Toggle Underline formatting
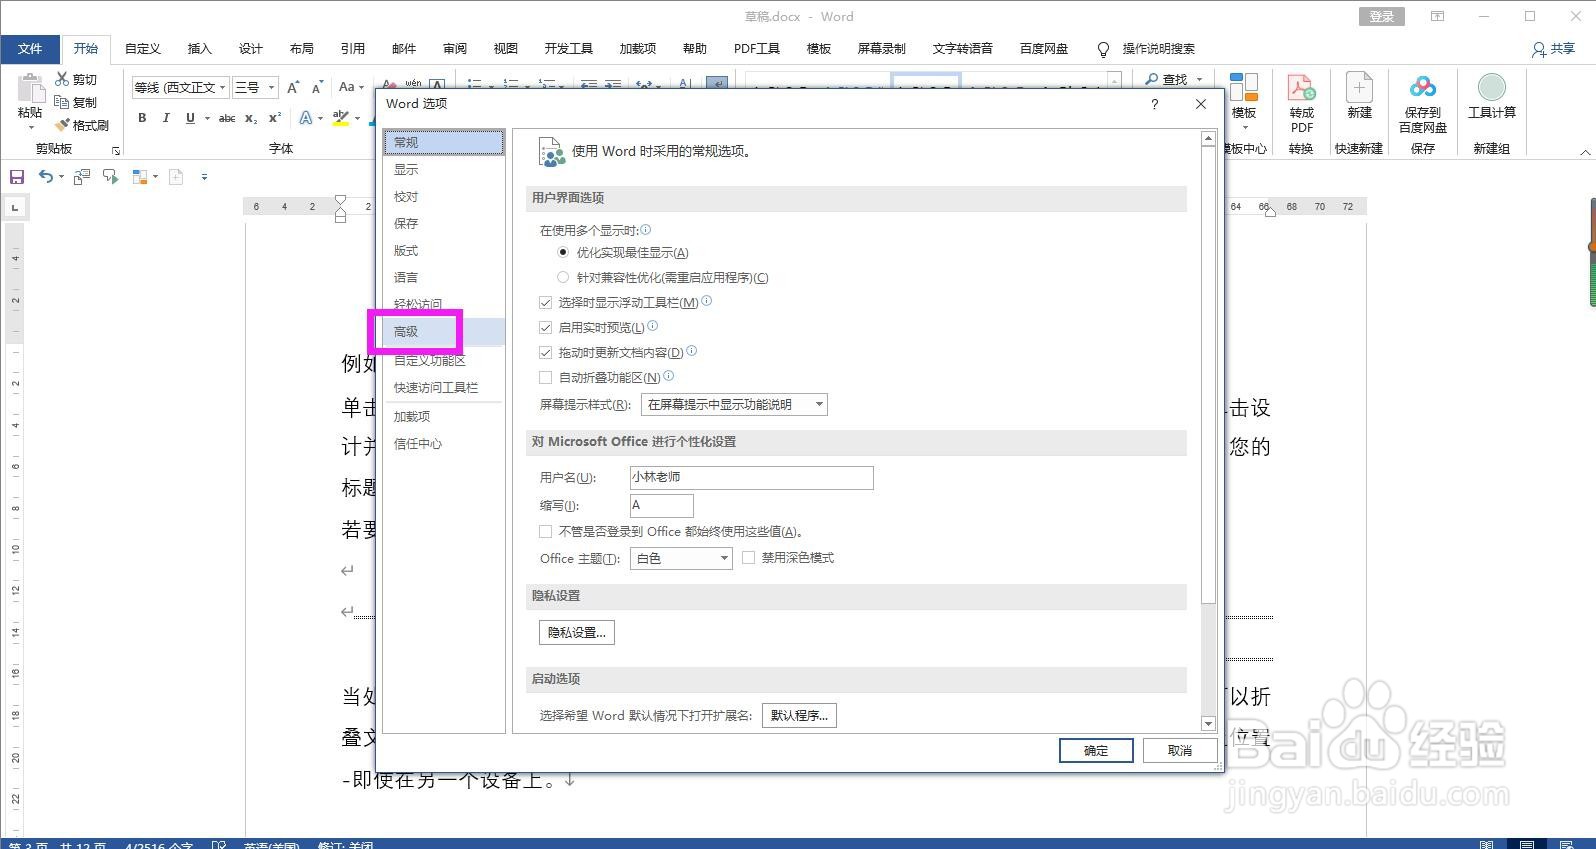This screenshot has height=849, width=1596. pos(190,118)
